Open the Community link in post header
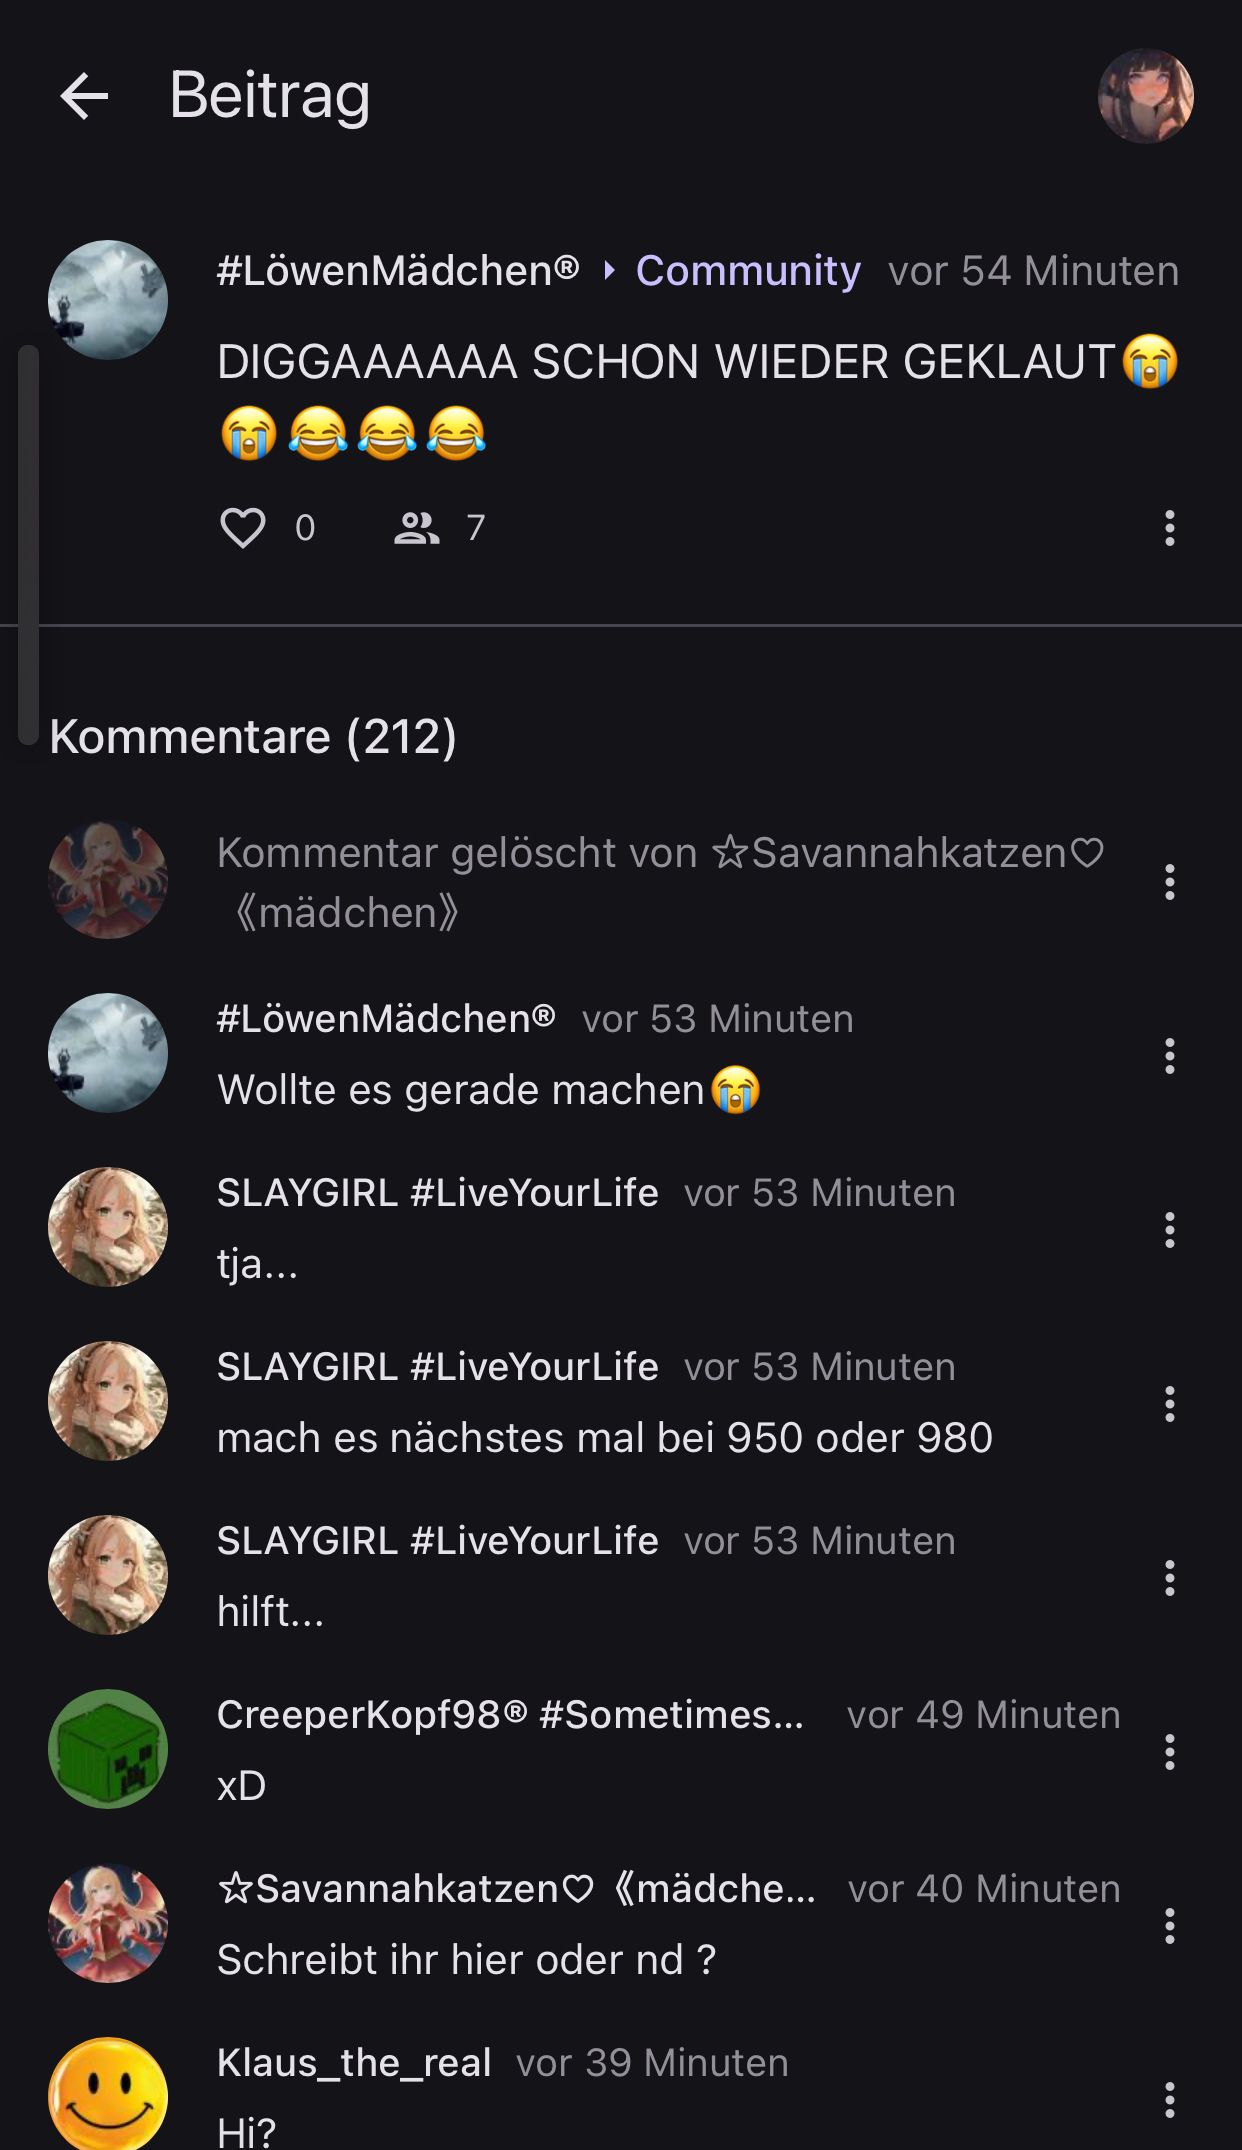This screenshot has height=2150, width=1242. pos(748,271)
